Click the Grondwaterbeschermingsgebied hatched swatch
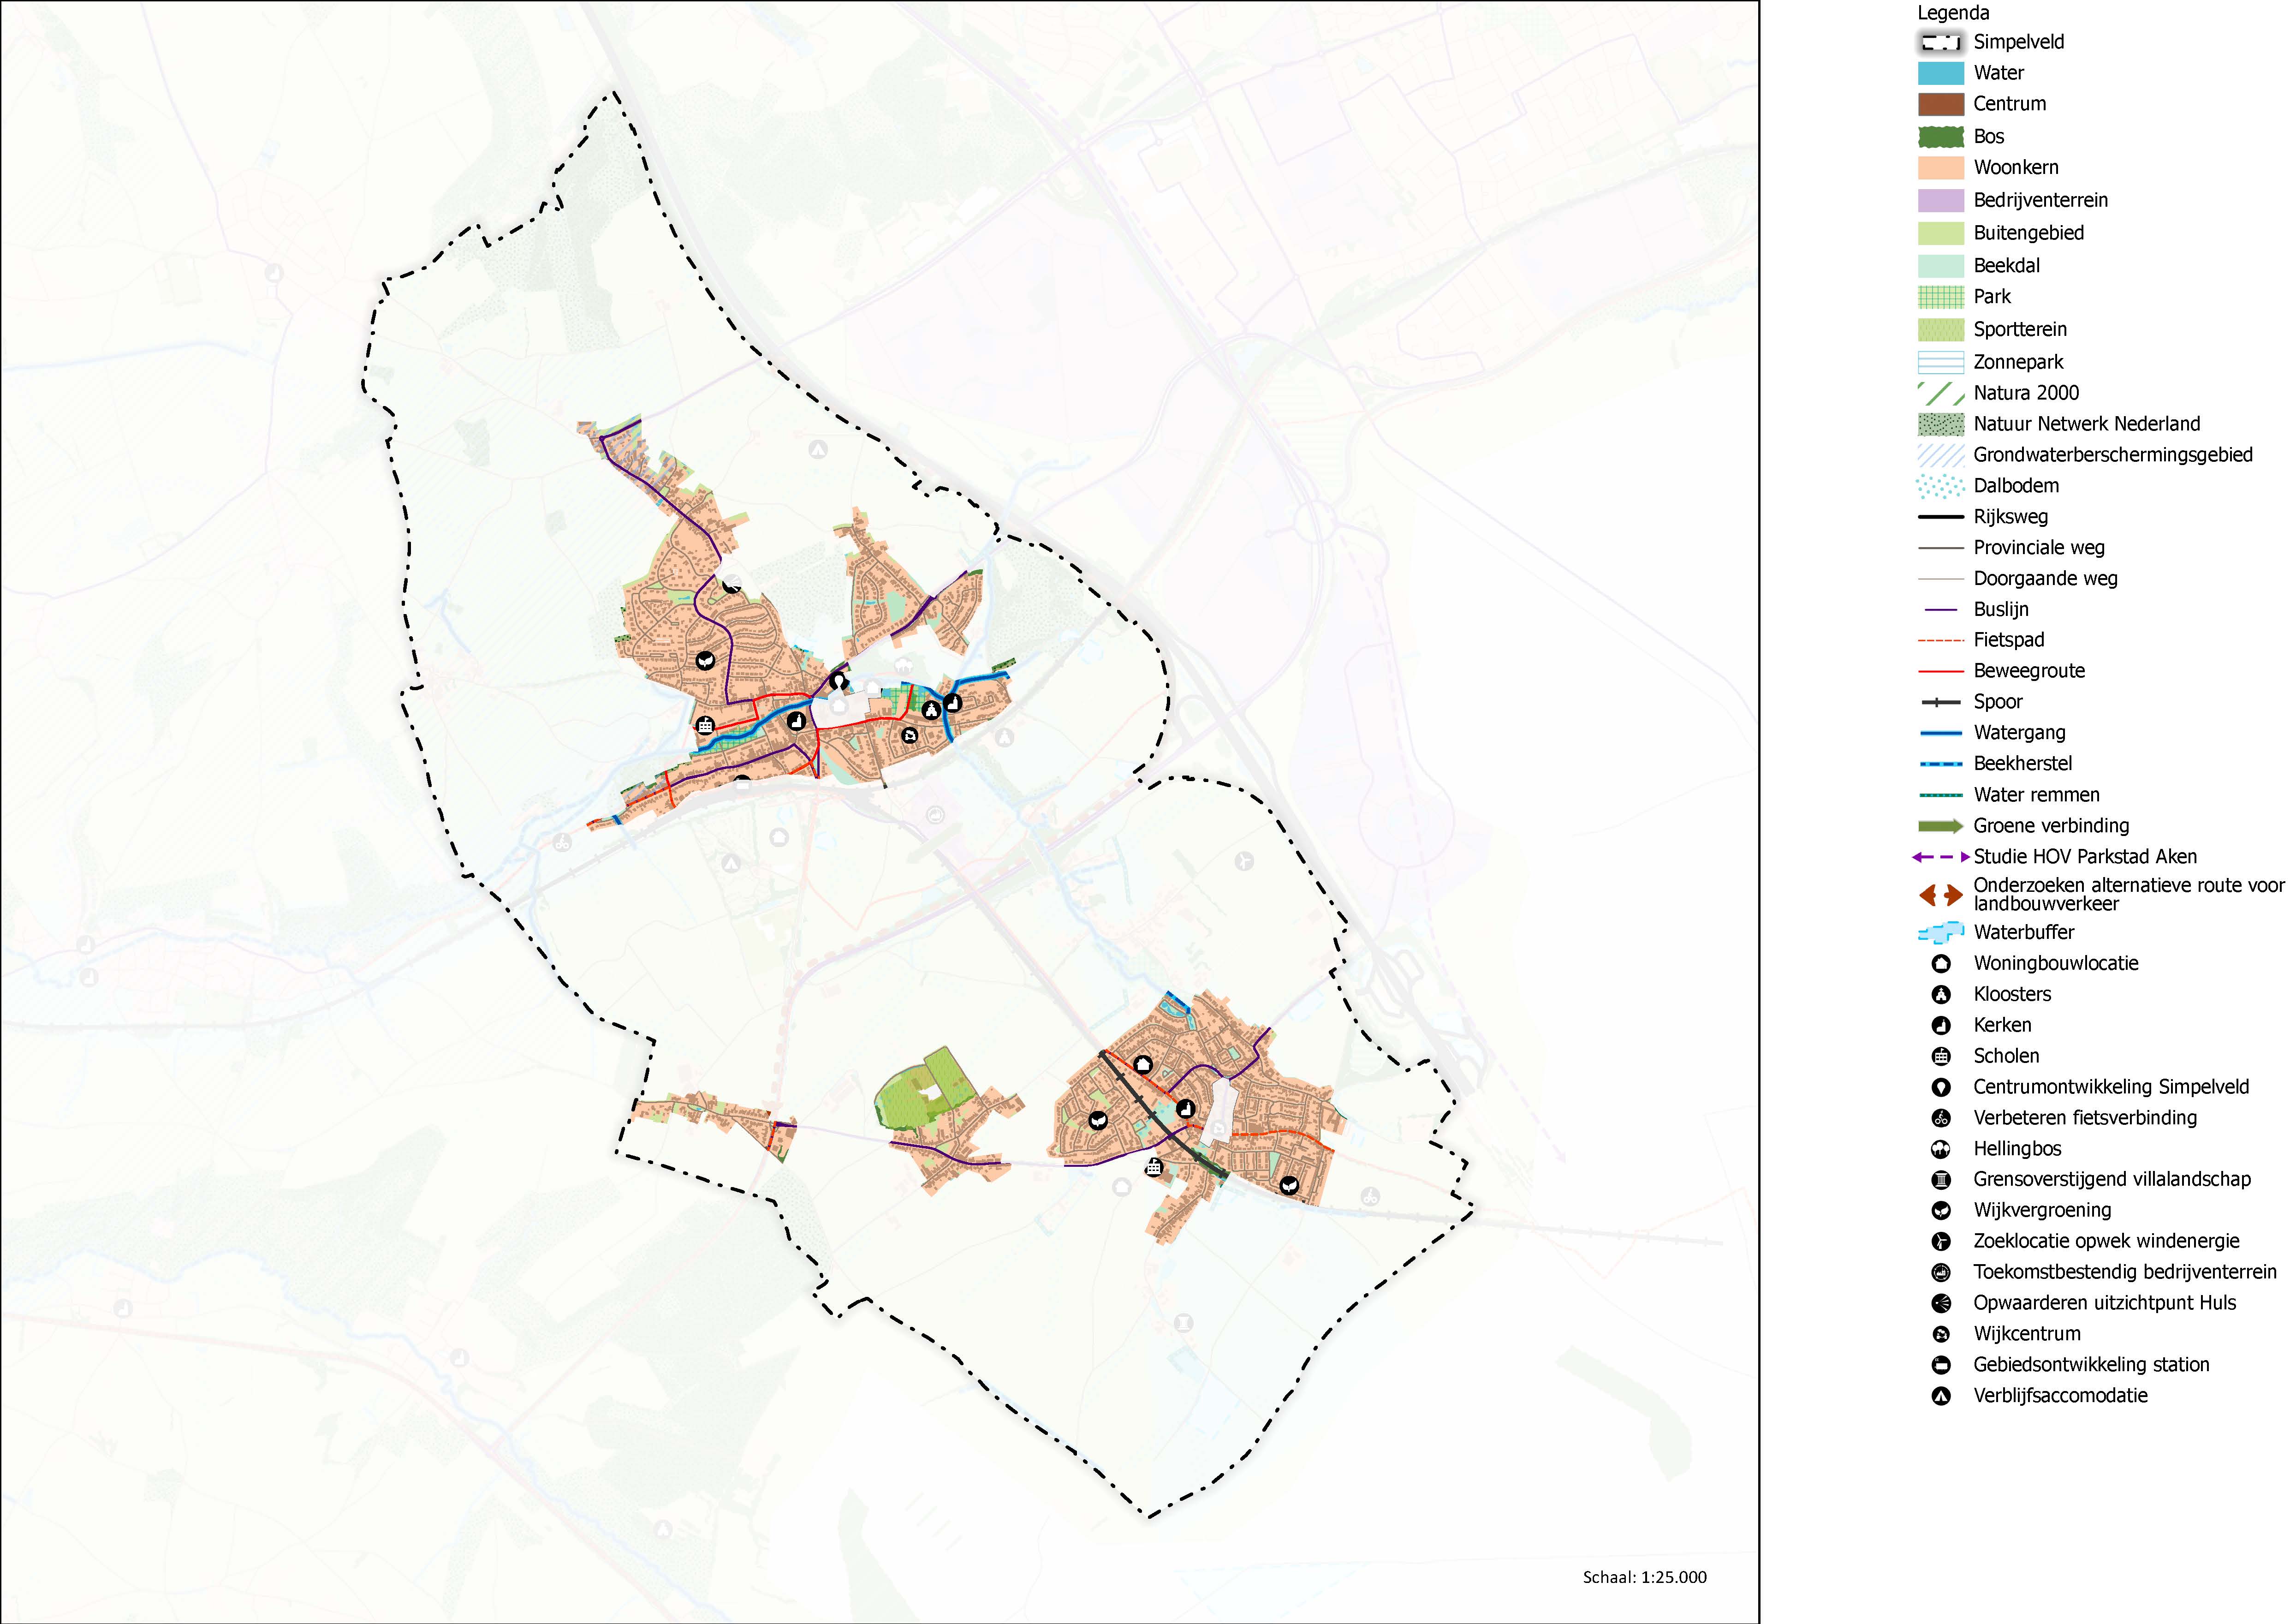2296x1624 pixels. tap(1941, 455)
